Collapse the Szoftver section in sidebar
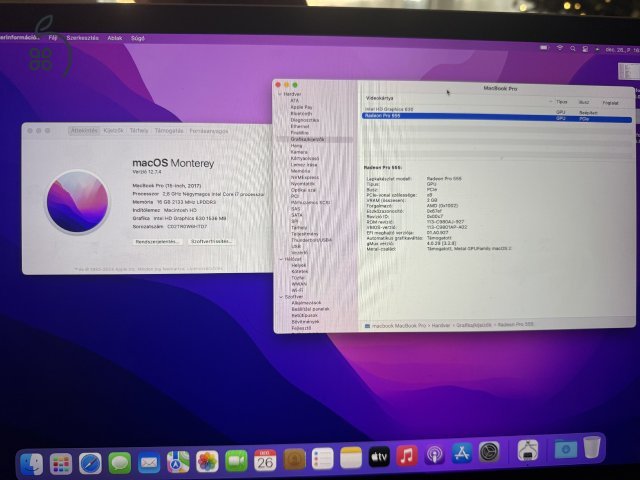This screenshot has height=480, width=640. click(x=281, y=297)
